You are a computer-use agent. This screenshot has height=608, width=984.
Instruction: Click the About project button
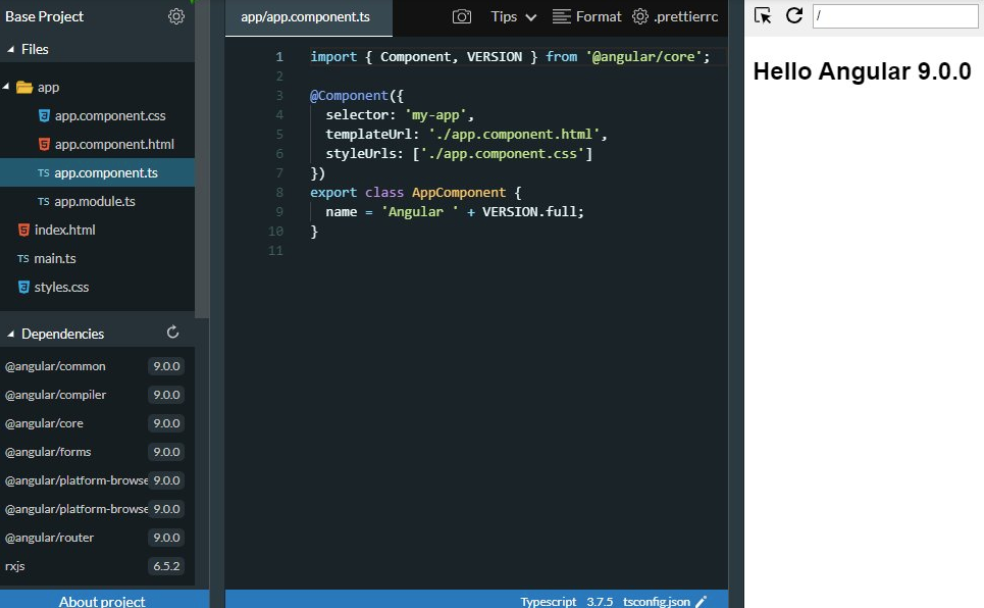point(102,600)
